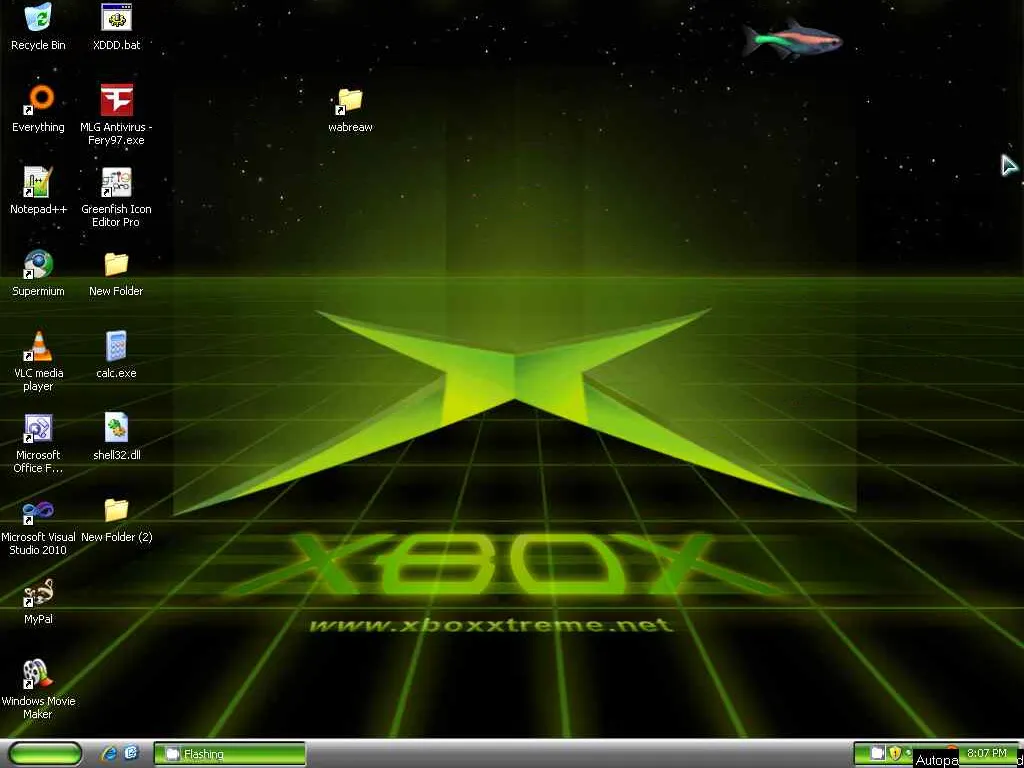Select MLG Antivirus - Fery97.exe icon
Screen dimensions: 1024x768
pyautogui.click(x=116, y=99)
